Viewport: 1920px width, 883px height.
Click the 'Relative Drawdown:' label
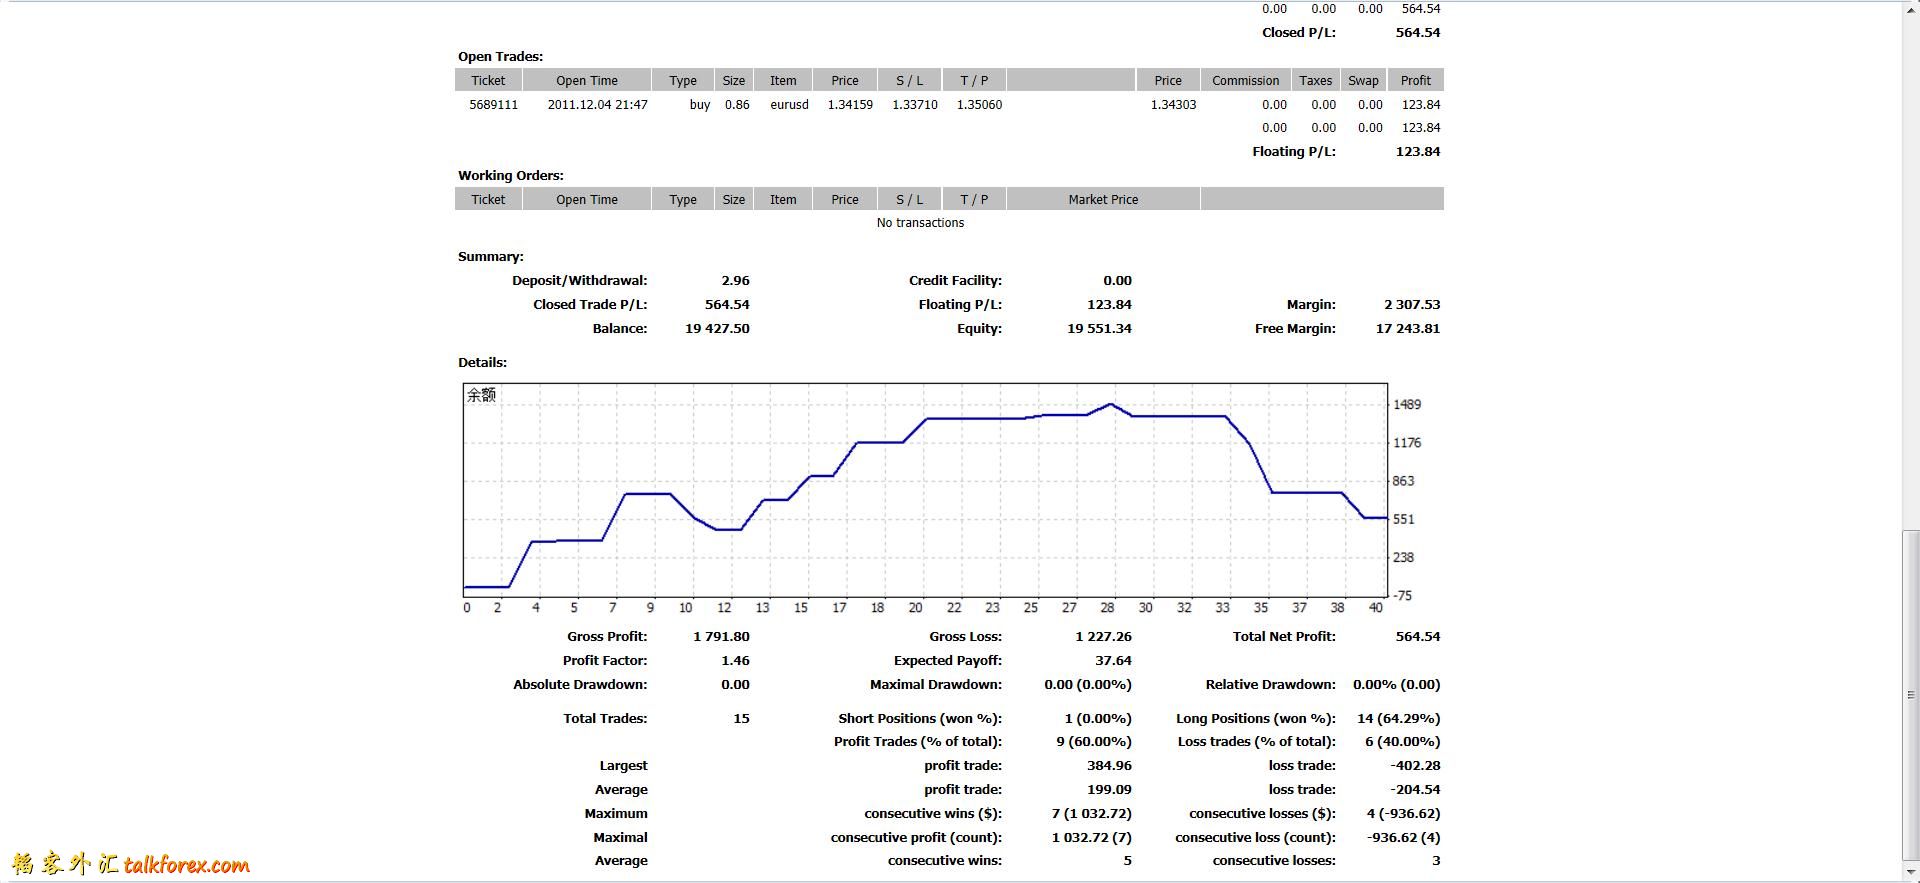tap(1270, 684)
